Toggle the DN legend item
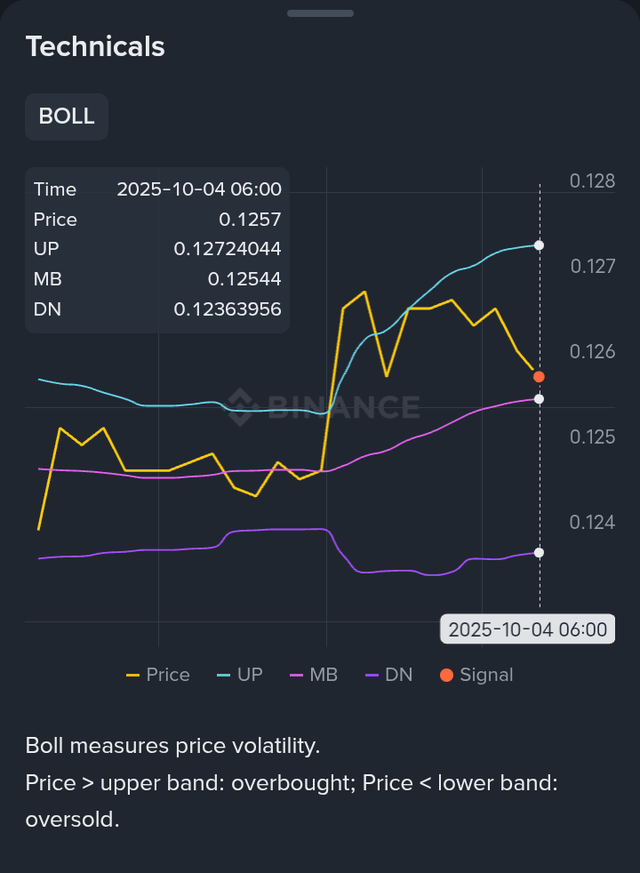The width and height of the screenshot is (640, 873). (x=388, y=675)
